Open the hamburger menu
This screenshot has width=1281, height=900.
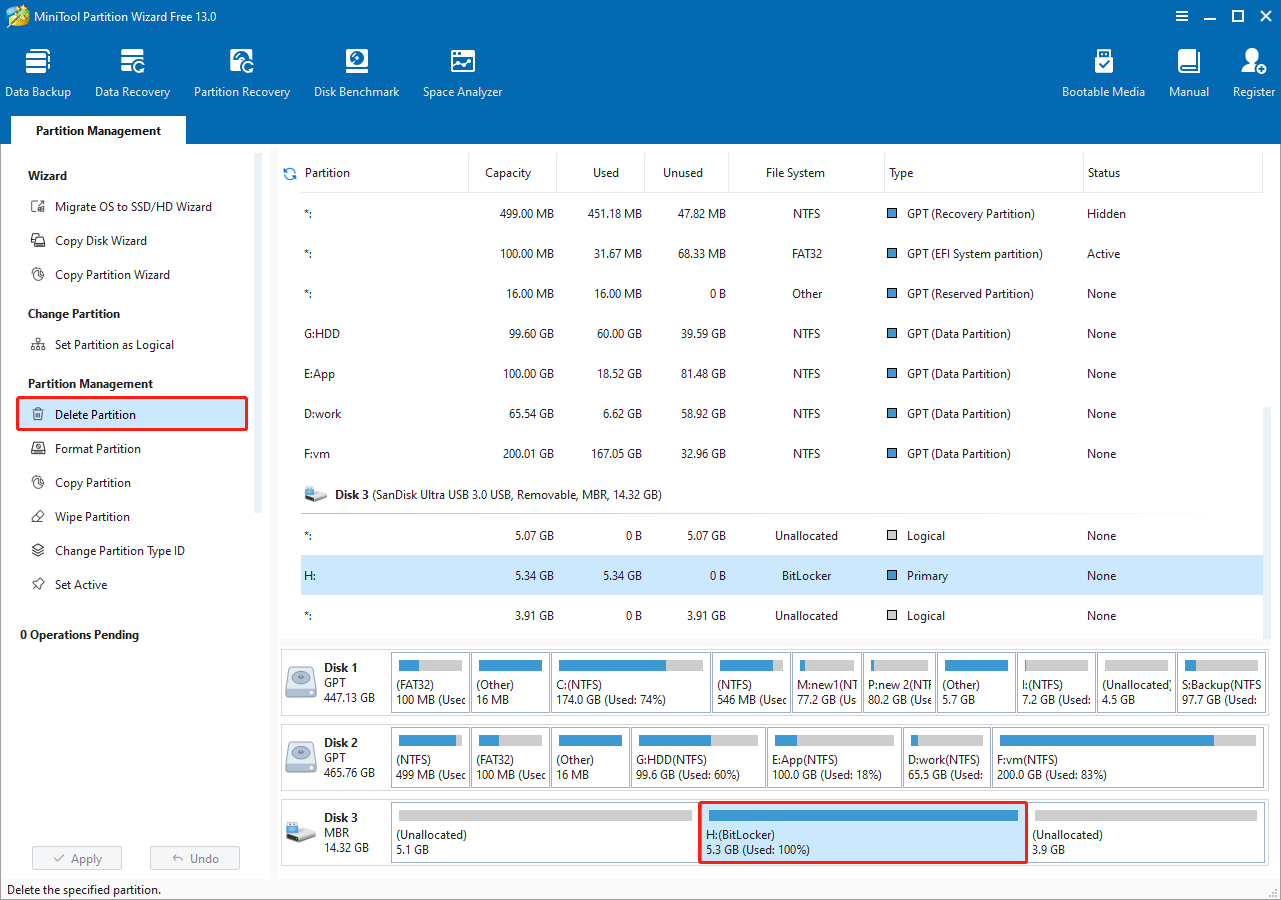pyautogui.click(x=1181, y=16)
